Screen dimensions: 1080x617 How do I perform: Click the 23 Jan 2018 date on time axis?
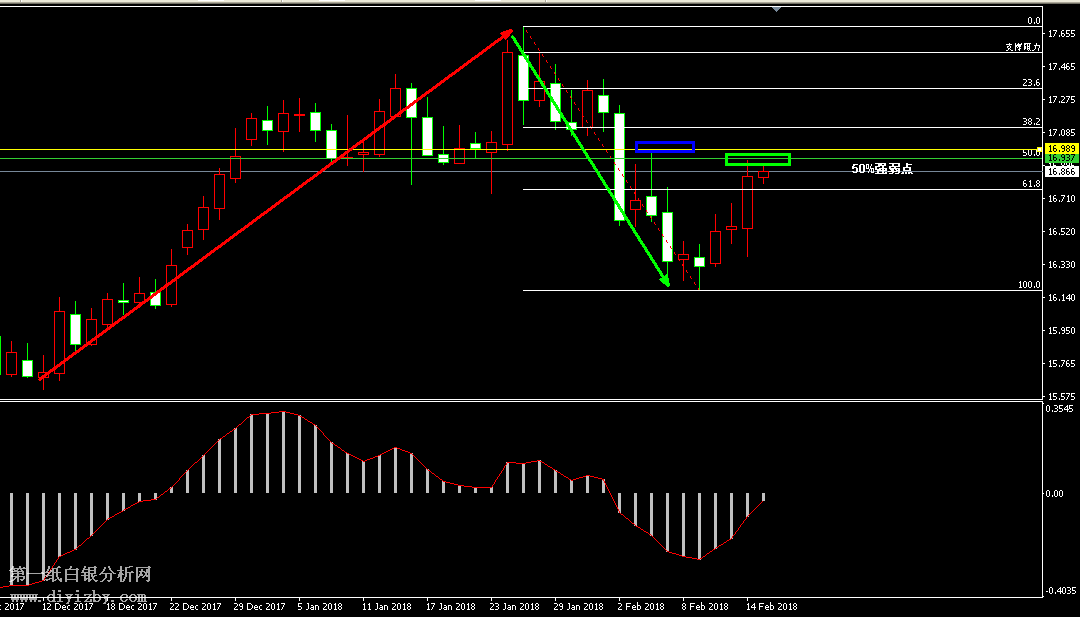514,606
